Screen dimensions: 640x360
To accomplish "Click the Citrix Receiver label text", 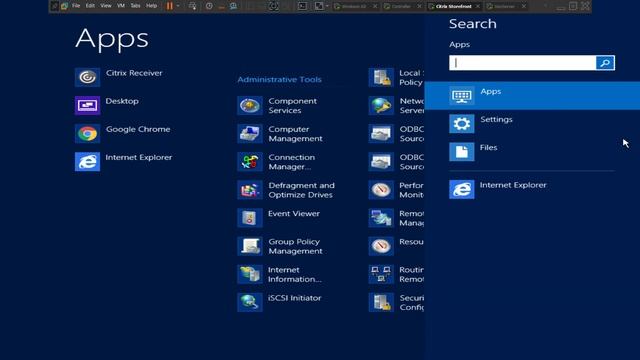I will pyautogui.click(x=134, y=73).
